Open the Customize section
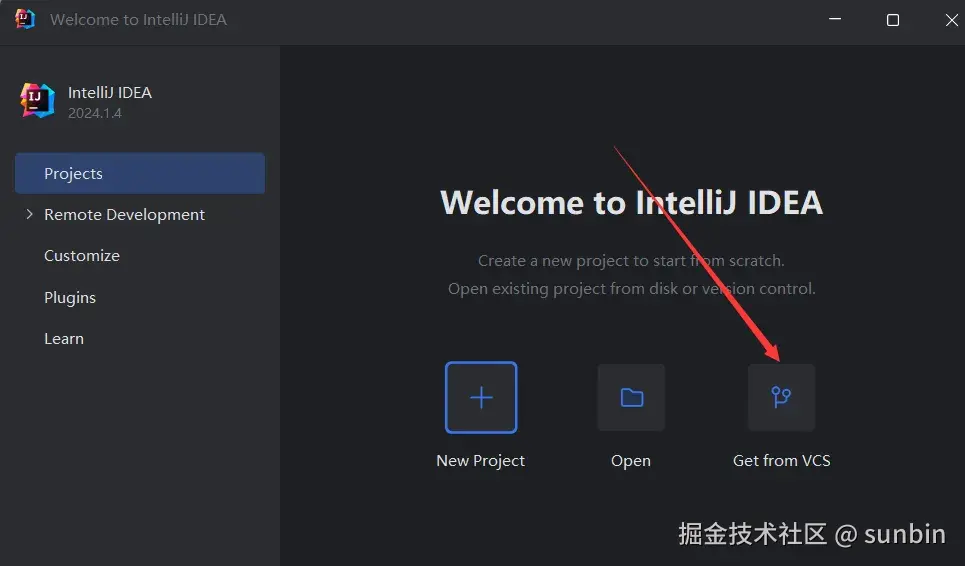965x566 pixels. pos(82,255)
